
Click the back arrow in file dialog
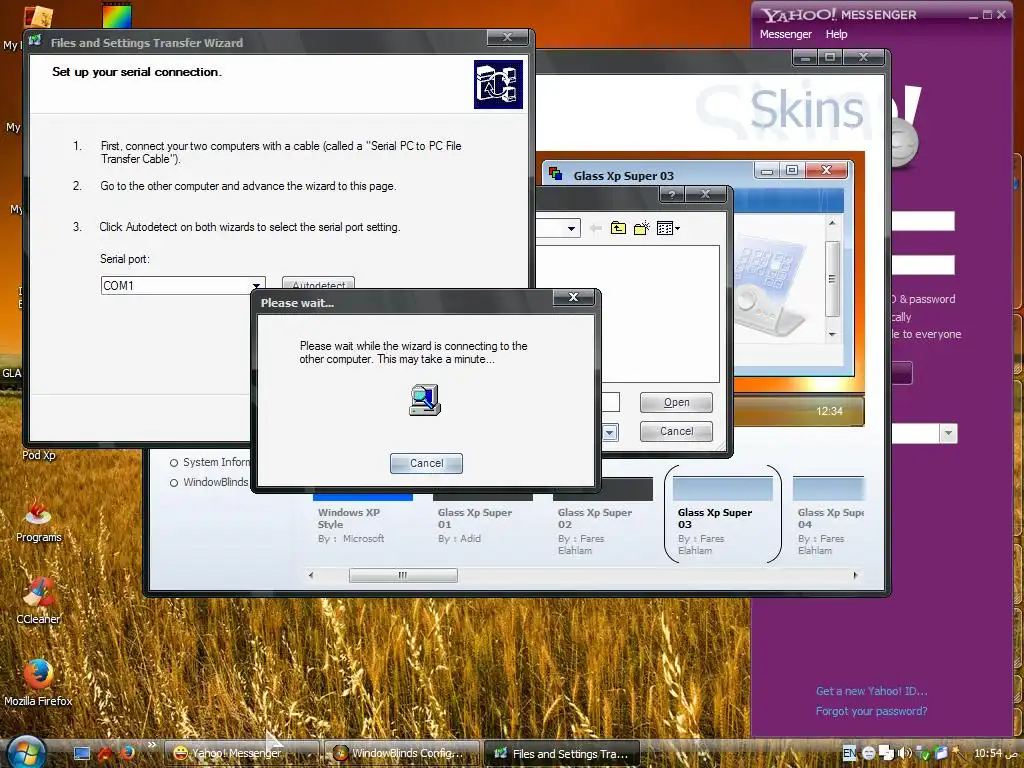(x=595, y=228)
